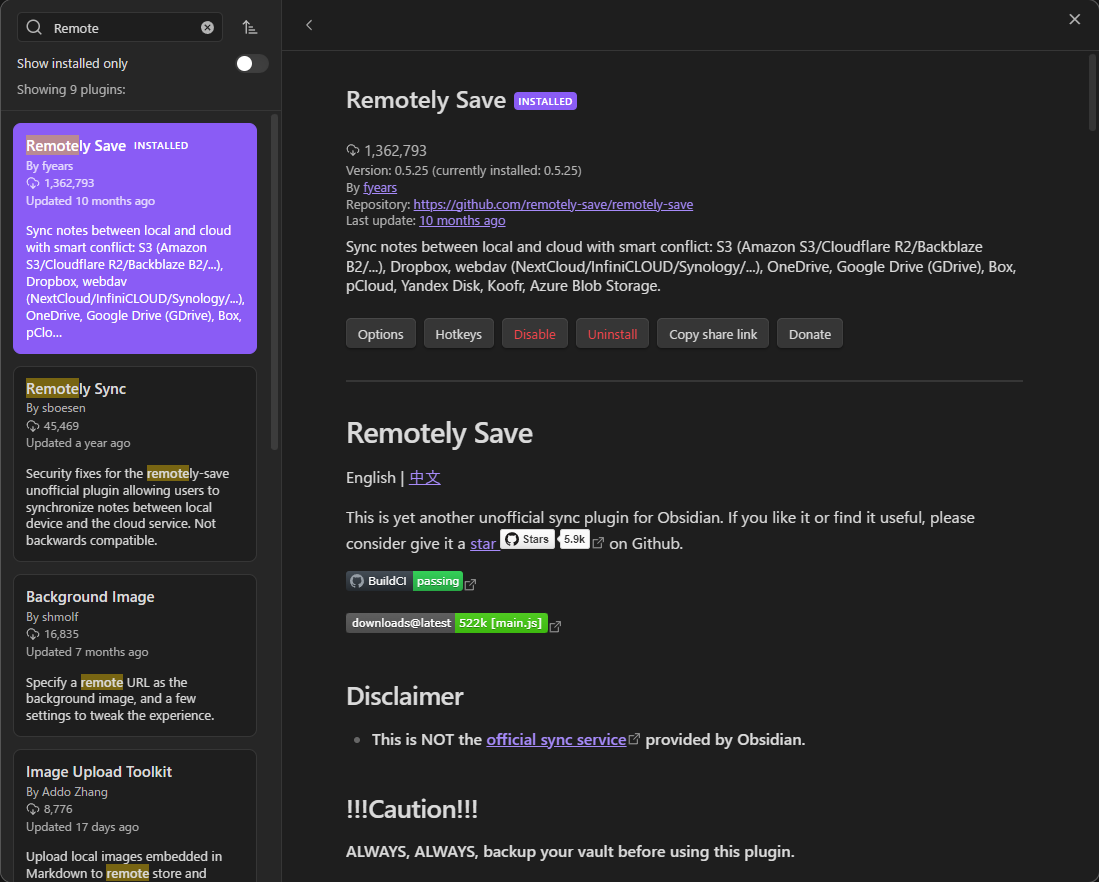
Task: Click the 45,469 download count
Action: [61, 426]
